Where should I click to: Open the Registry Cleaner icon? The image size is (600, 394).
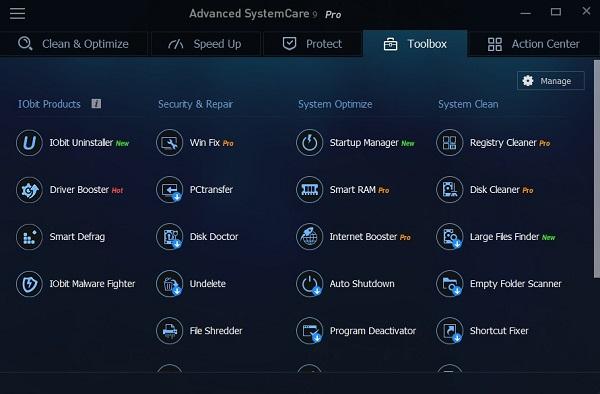(450, 143)
